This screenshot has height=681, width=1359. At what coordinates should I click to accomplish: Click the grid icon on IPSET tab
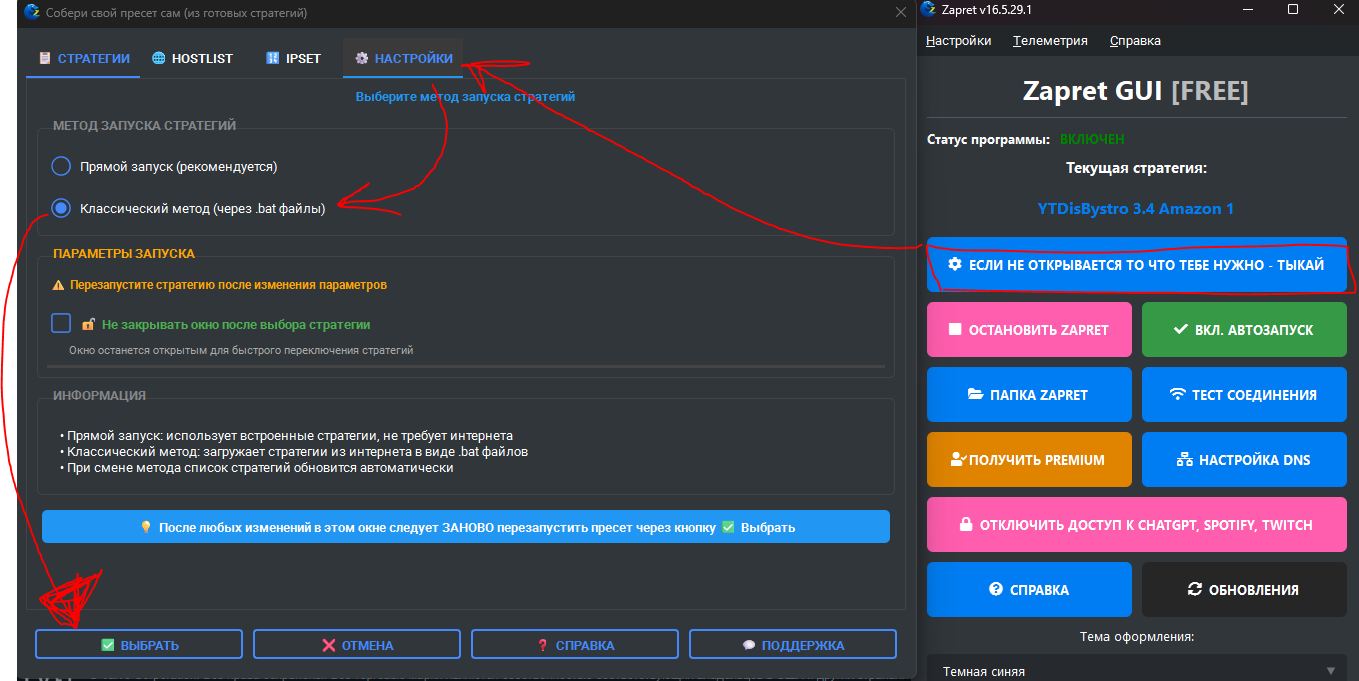click(272, 59)
